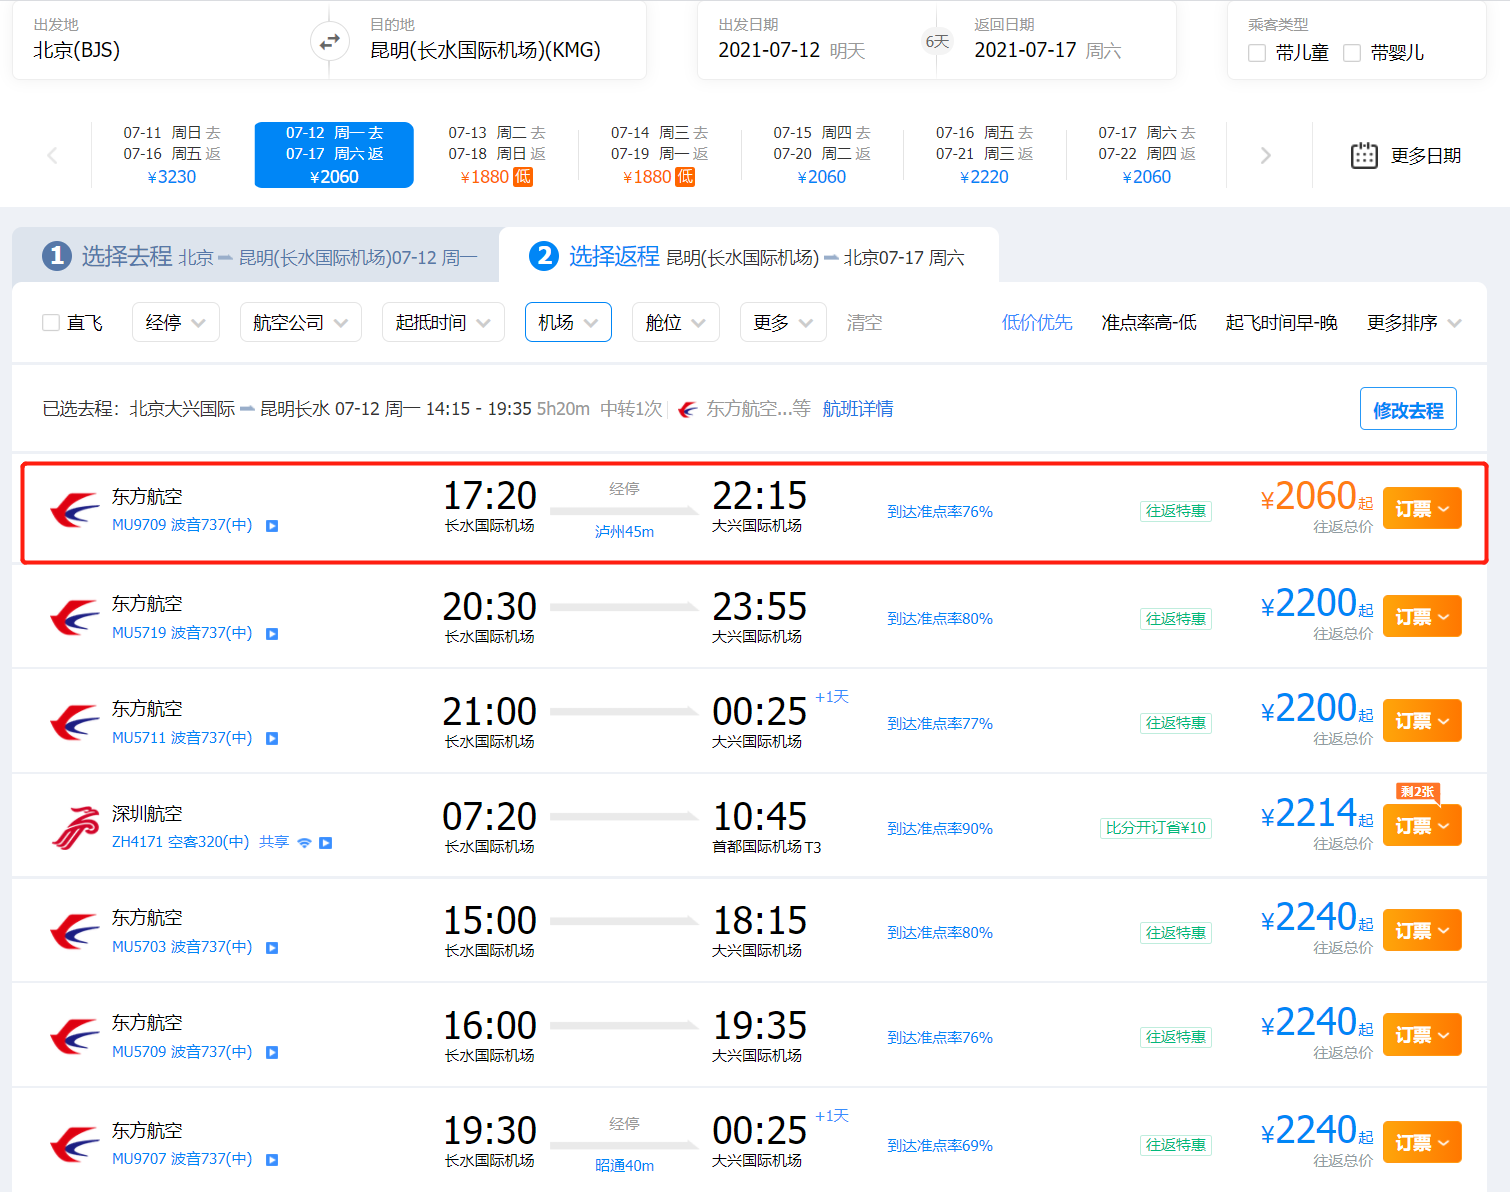The image size is (1510, 1192).
Task: Click the previous dates left arrow
Action: point(52,155)
